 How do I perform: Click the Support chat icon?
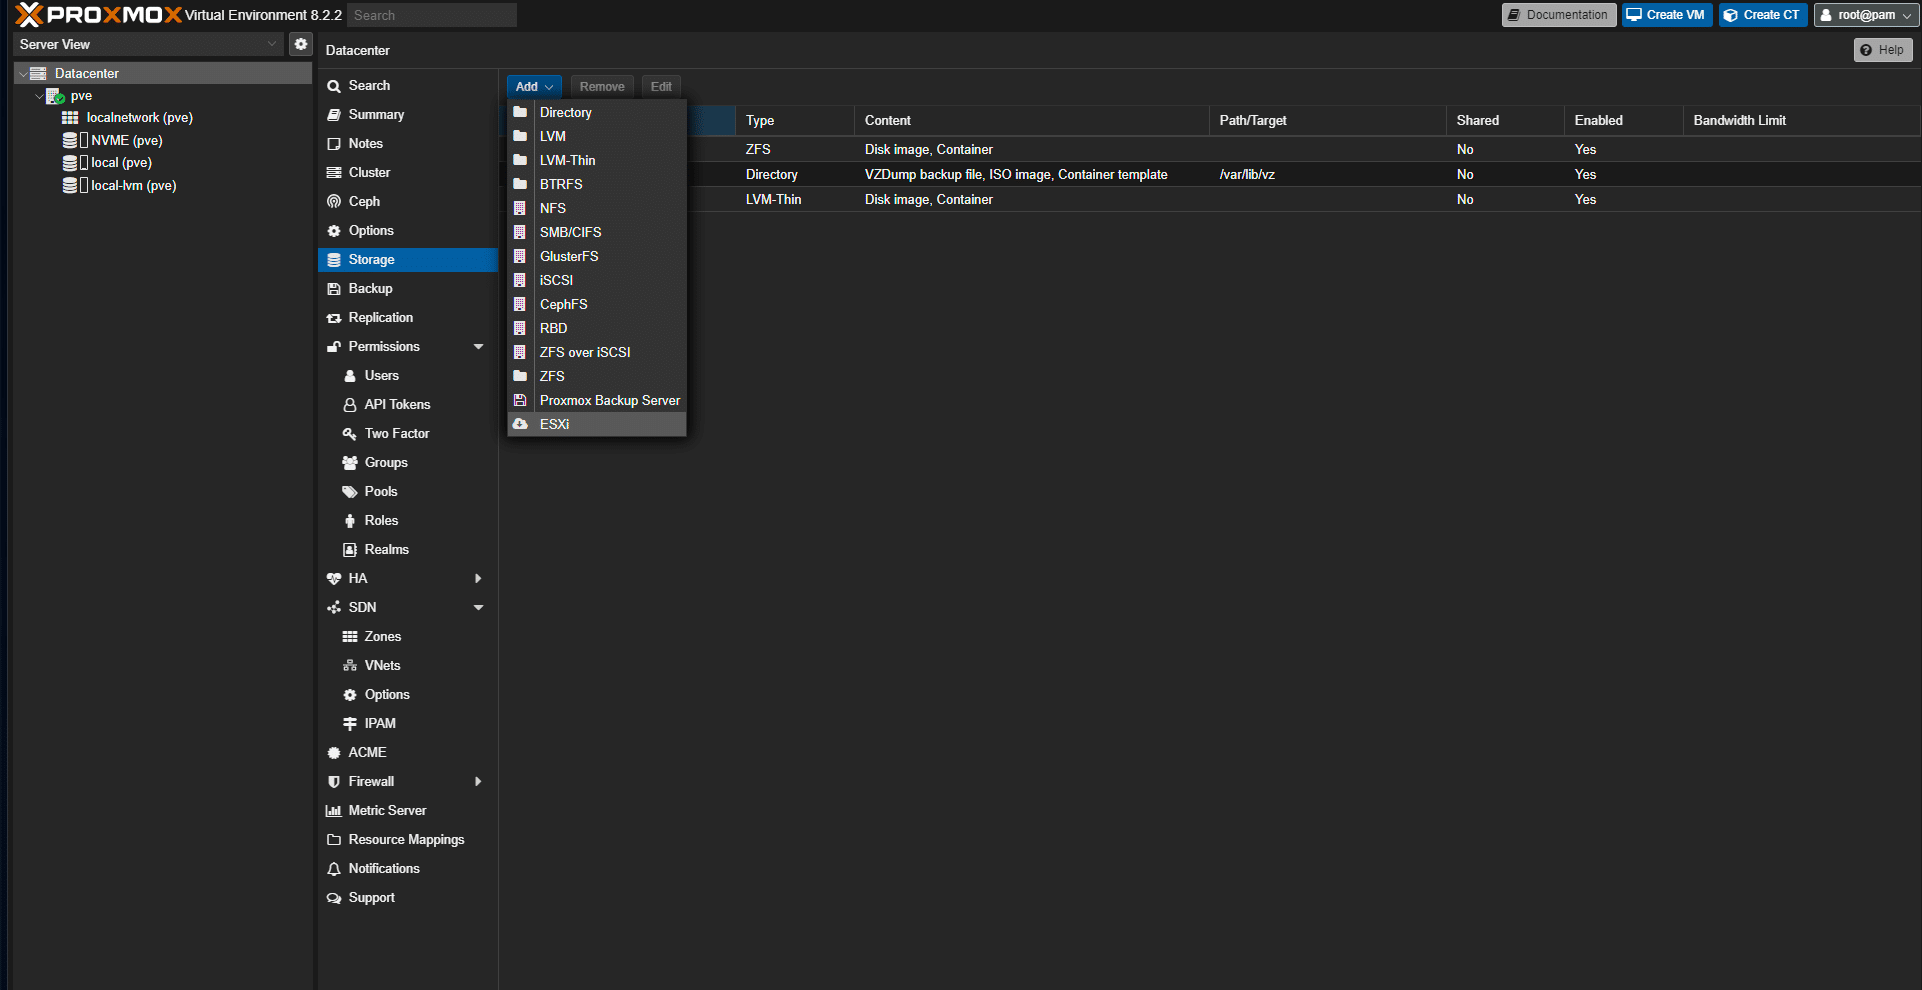pyautogui.click(x=334, y=898)
